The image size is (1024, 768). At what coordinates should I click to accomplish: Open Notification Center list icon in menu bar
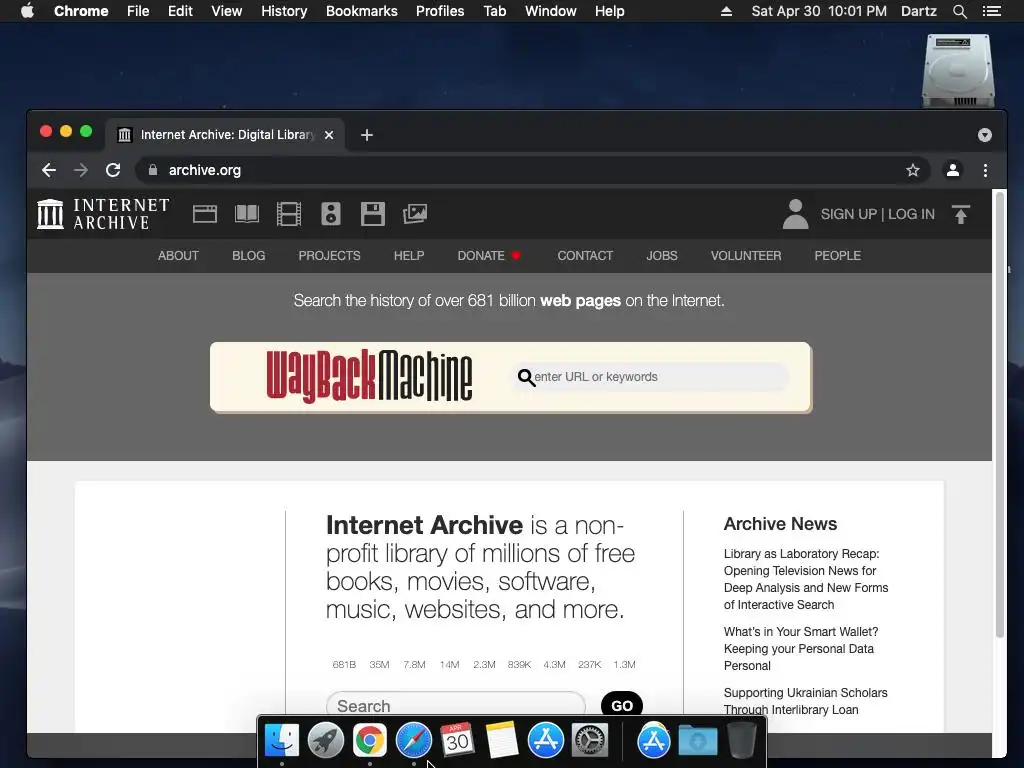coord(991,11)
